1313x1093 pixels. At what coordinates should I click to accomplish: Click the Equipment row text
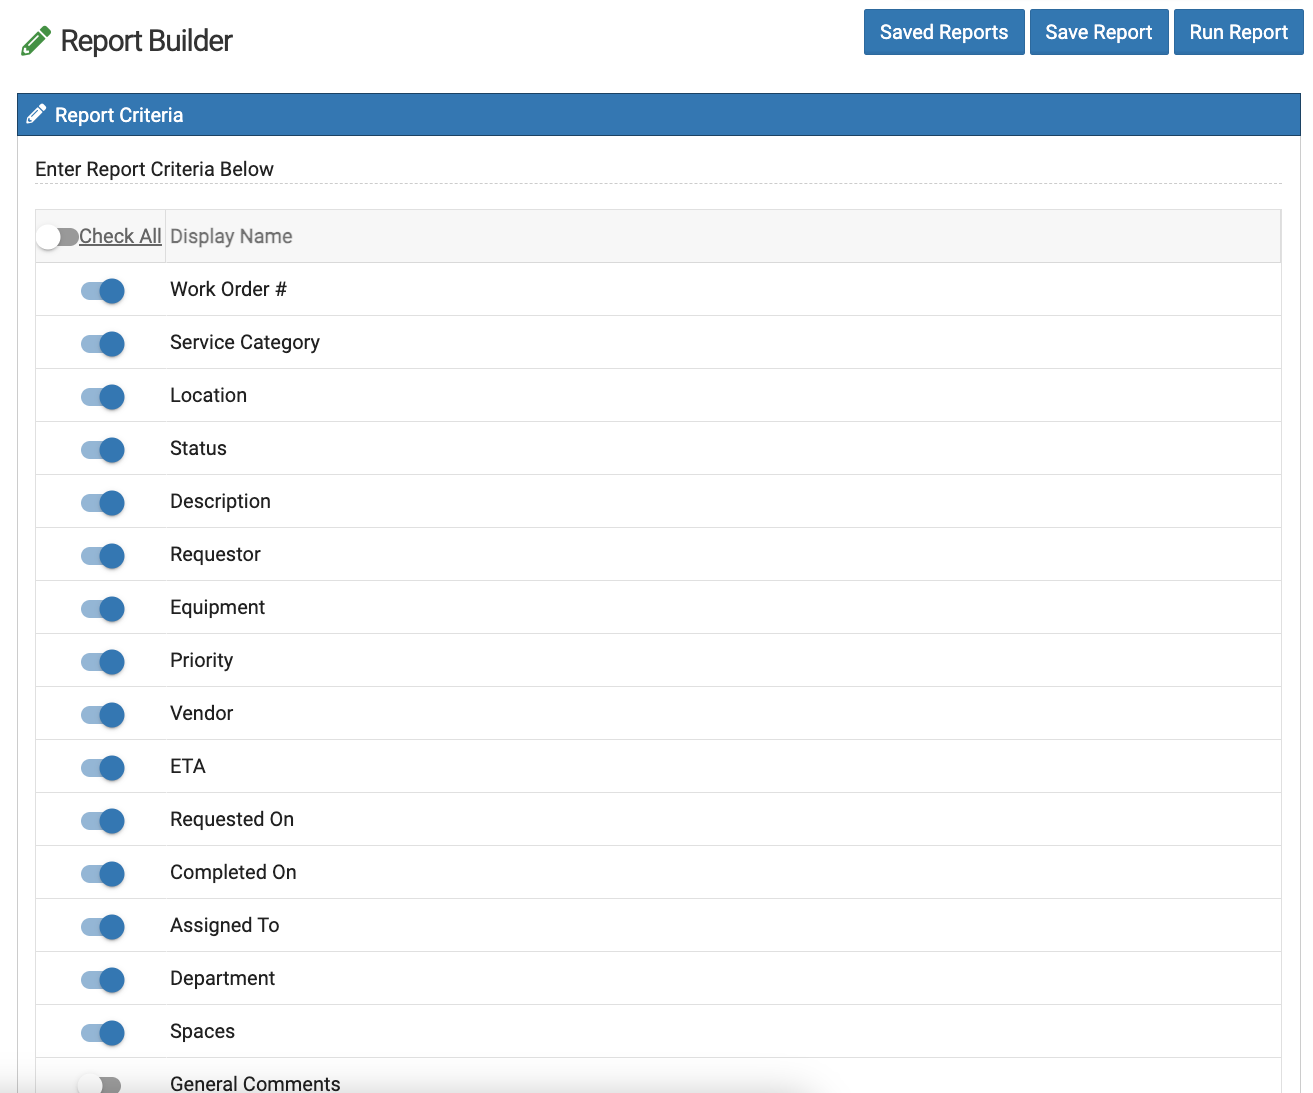point(217,607)
